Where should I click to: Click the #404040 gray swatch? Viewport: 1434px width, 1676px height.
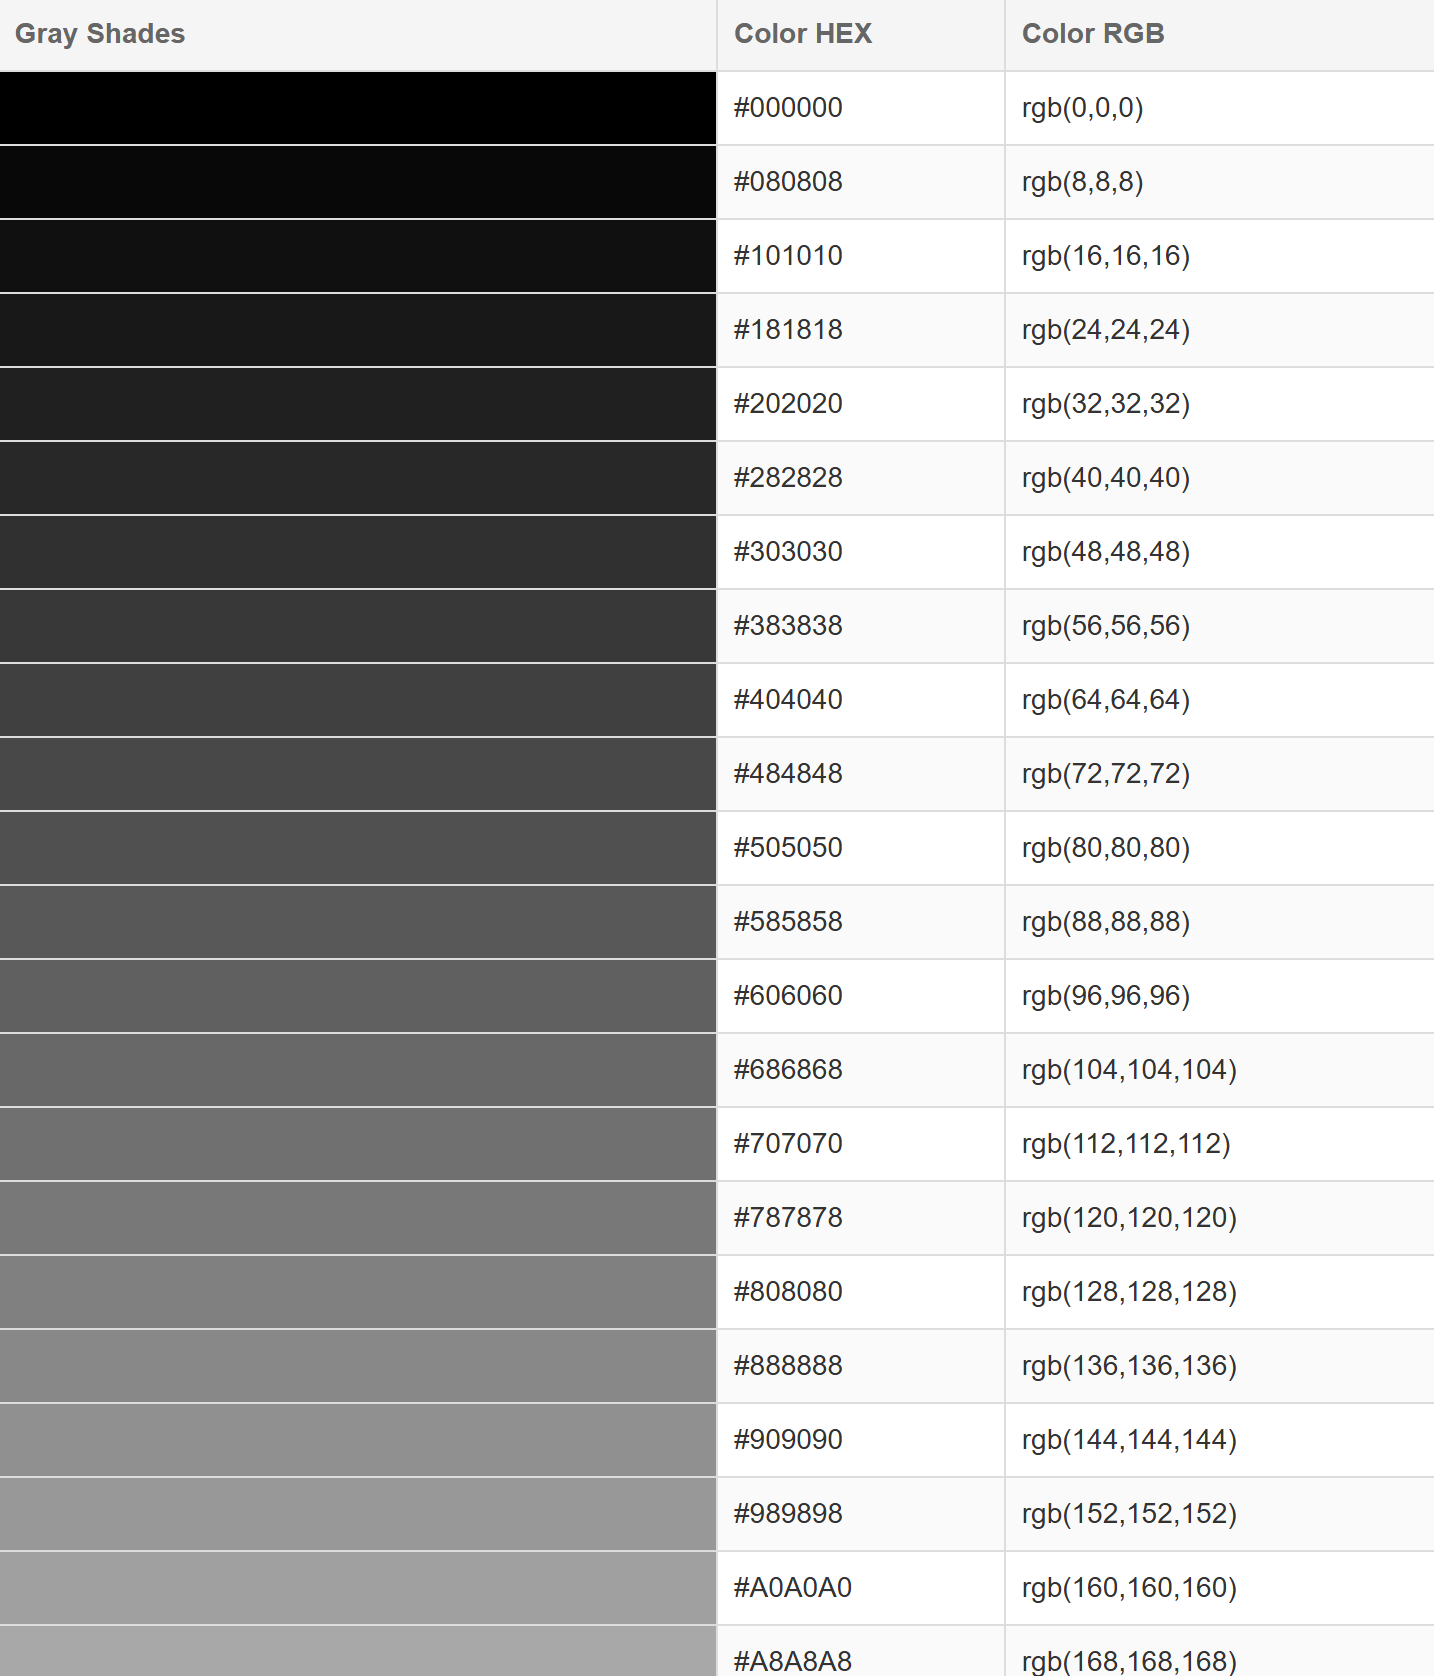[x=358, y=700]
